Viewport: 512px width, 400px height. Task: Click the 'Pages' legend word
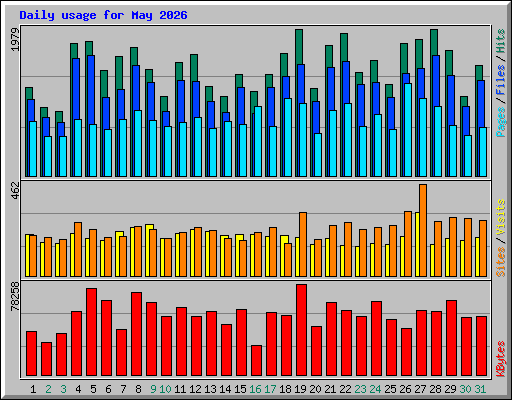(x=501, y=122)
